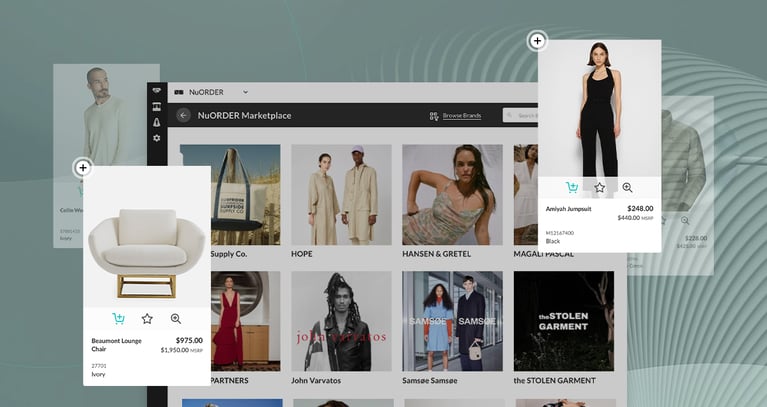Click the $975.00 price on chair card
The image size is (767, 407).
pyautogui.click(x=189, y=340)
